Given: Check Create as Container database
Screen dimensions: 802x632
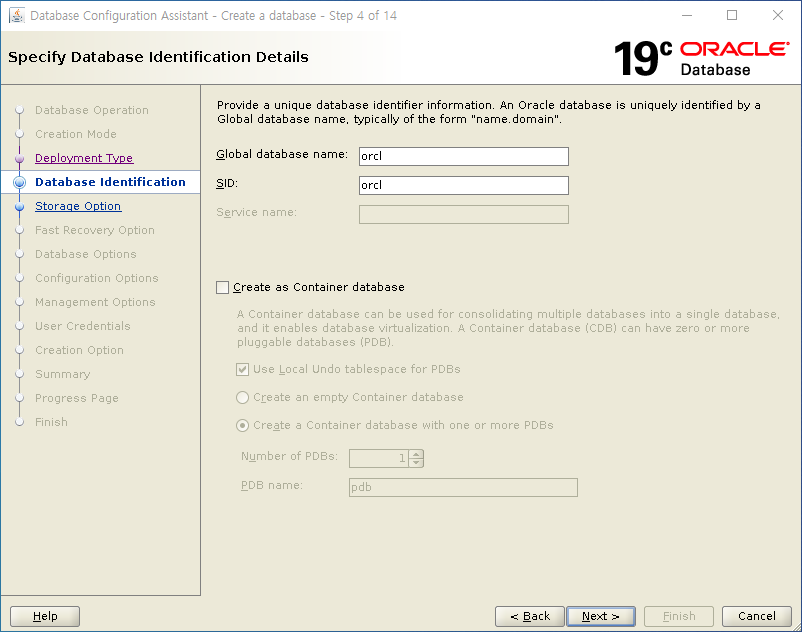Looking at the screenshot, I should [x=222, y=287].
